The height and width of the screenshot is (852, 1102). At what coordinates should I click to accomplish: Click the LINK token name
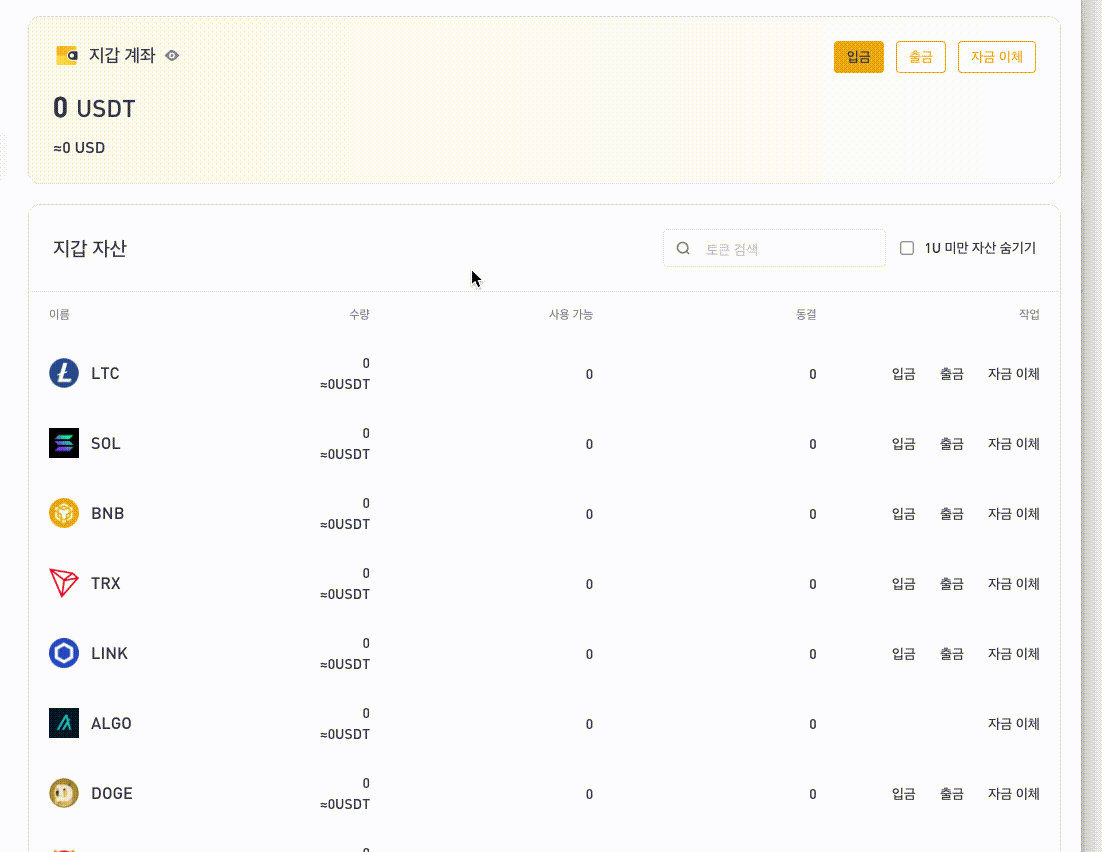coord(110,653)
